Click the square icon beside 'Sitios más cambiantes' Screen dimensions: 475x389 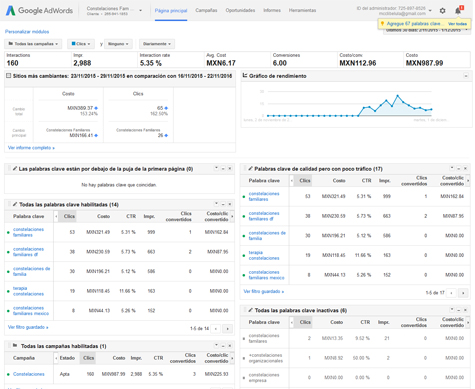9,76
